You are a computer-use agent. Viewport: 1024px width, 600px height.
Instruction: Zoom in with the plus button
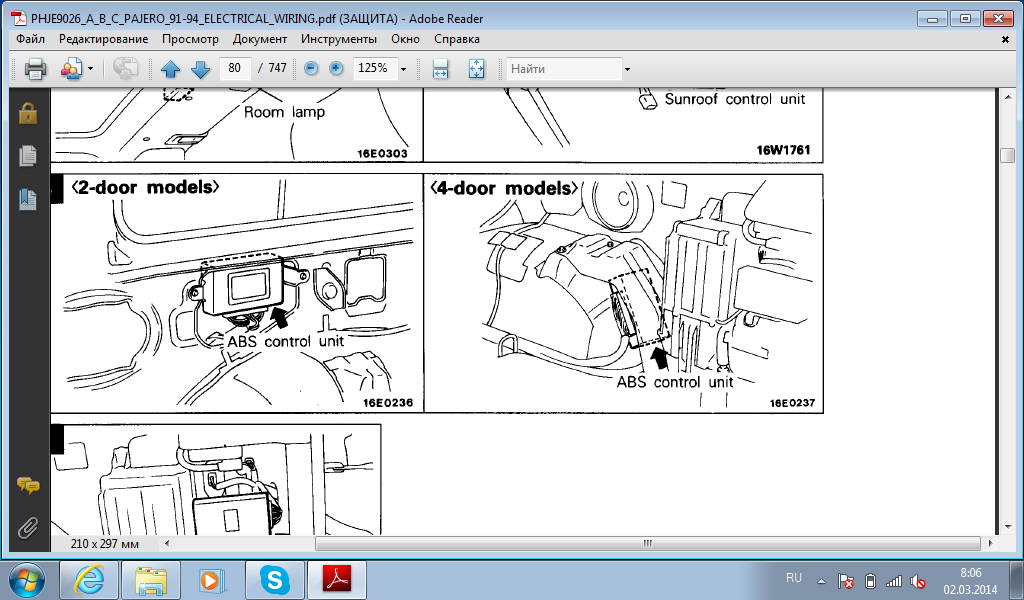click(x=336, y=69)
